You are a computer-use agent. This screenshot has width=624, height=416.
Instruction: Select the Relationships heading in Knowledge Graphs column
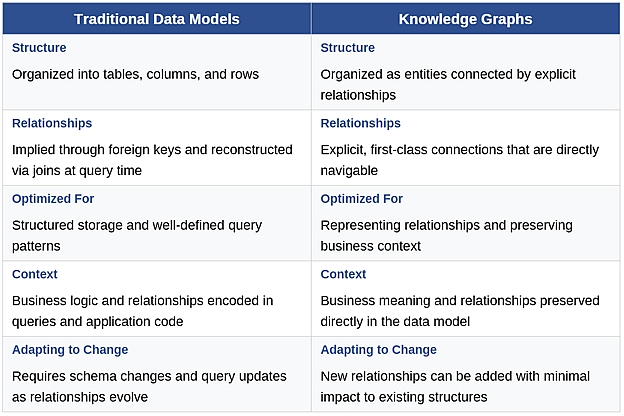(360, 123)
